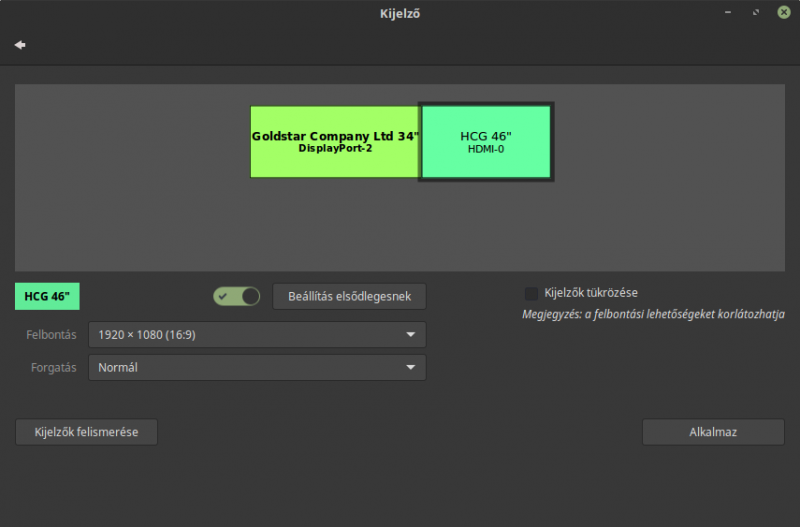Maximize the Kijelző window
This screenshot has width=800, height=527.
pos(755,13)
